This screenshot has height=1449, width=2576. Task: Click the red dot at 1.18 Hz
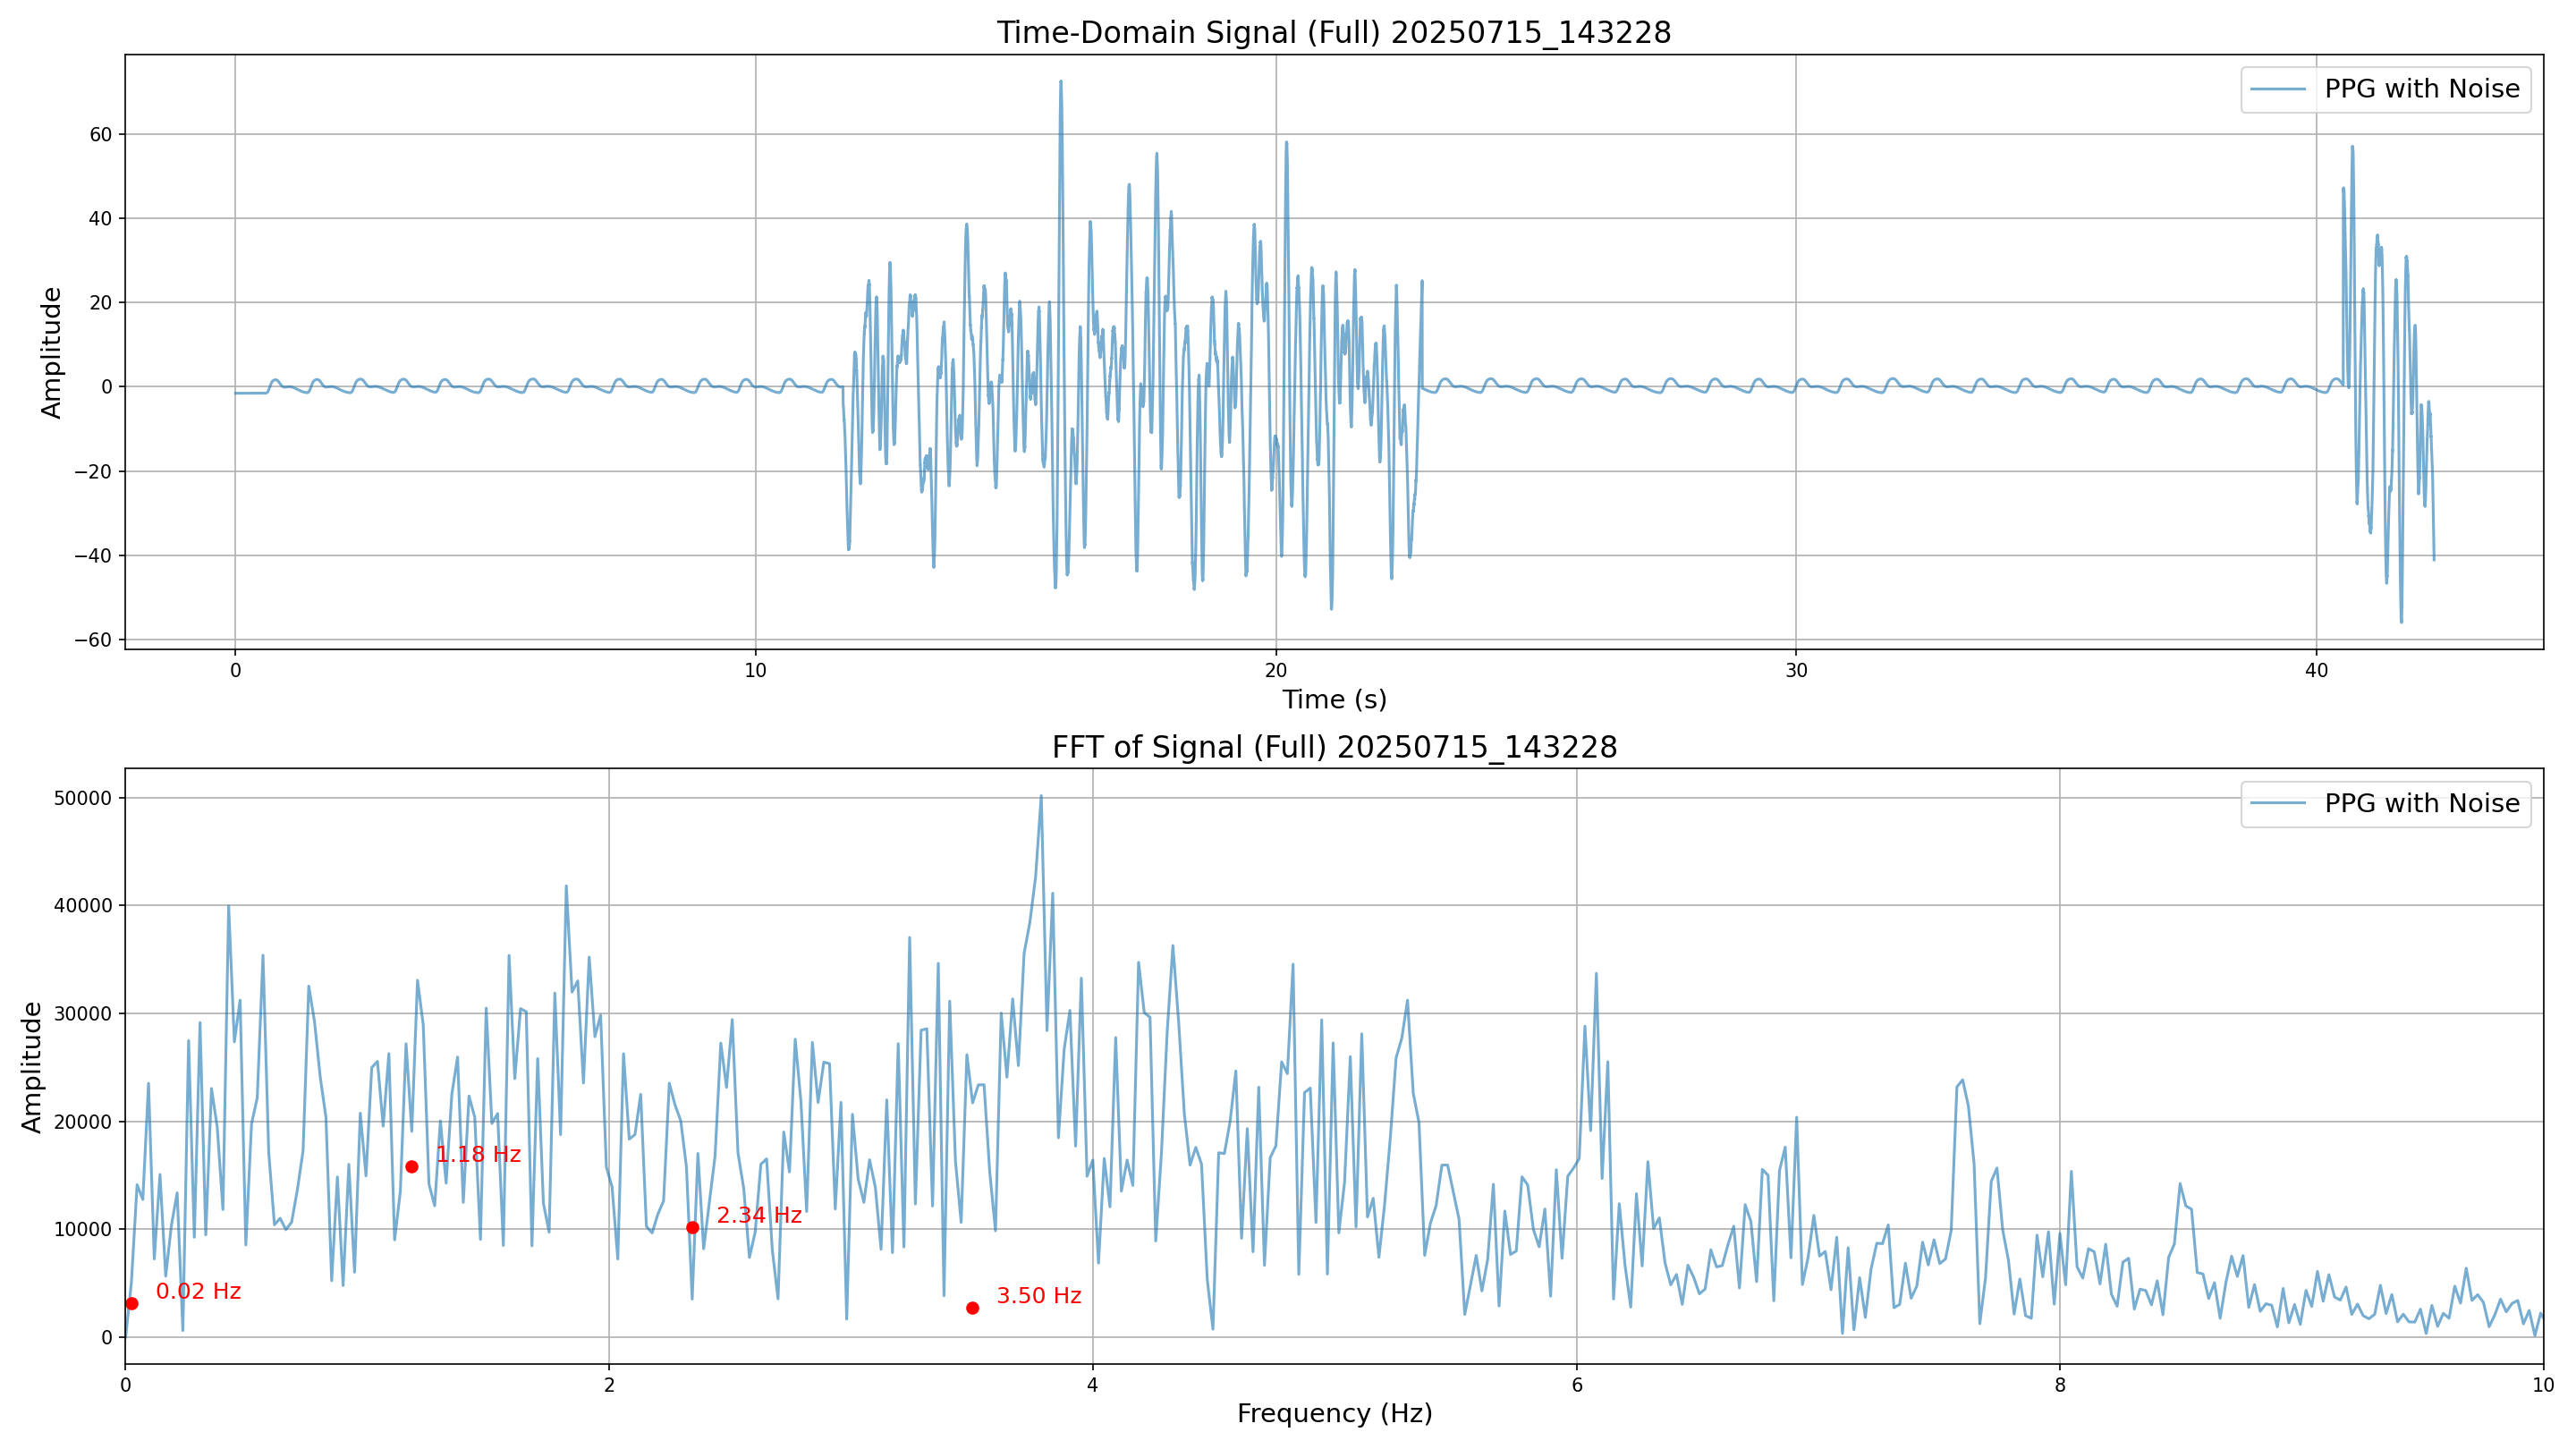tap(411, 1167)
